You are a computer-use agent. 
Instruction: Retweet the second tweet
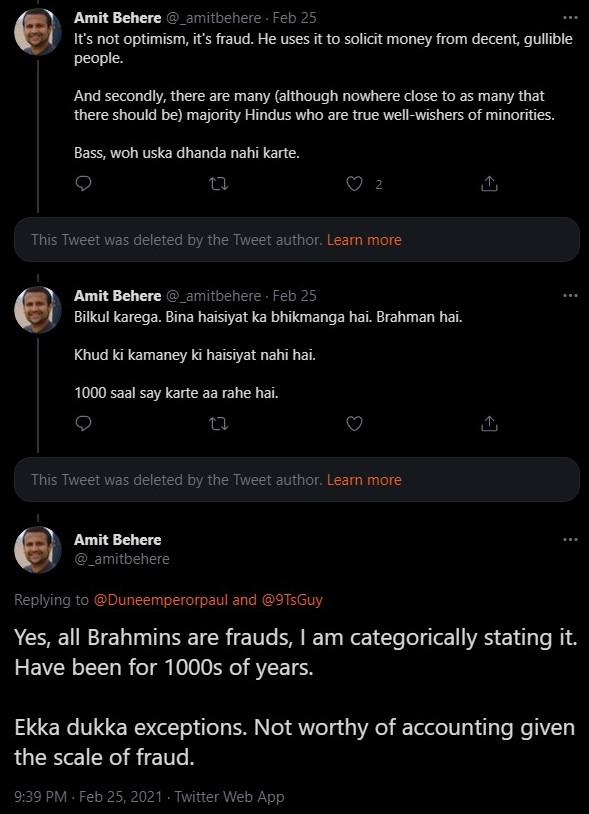[218, 423]
